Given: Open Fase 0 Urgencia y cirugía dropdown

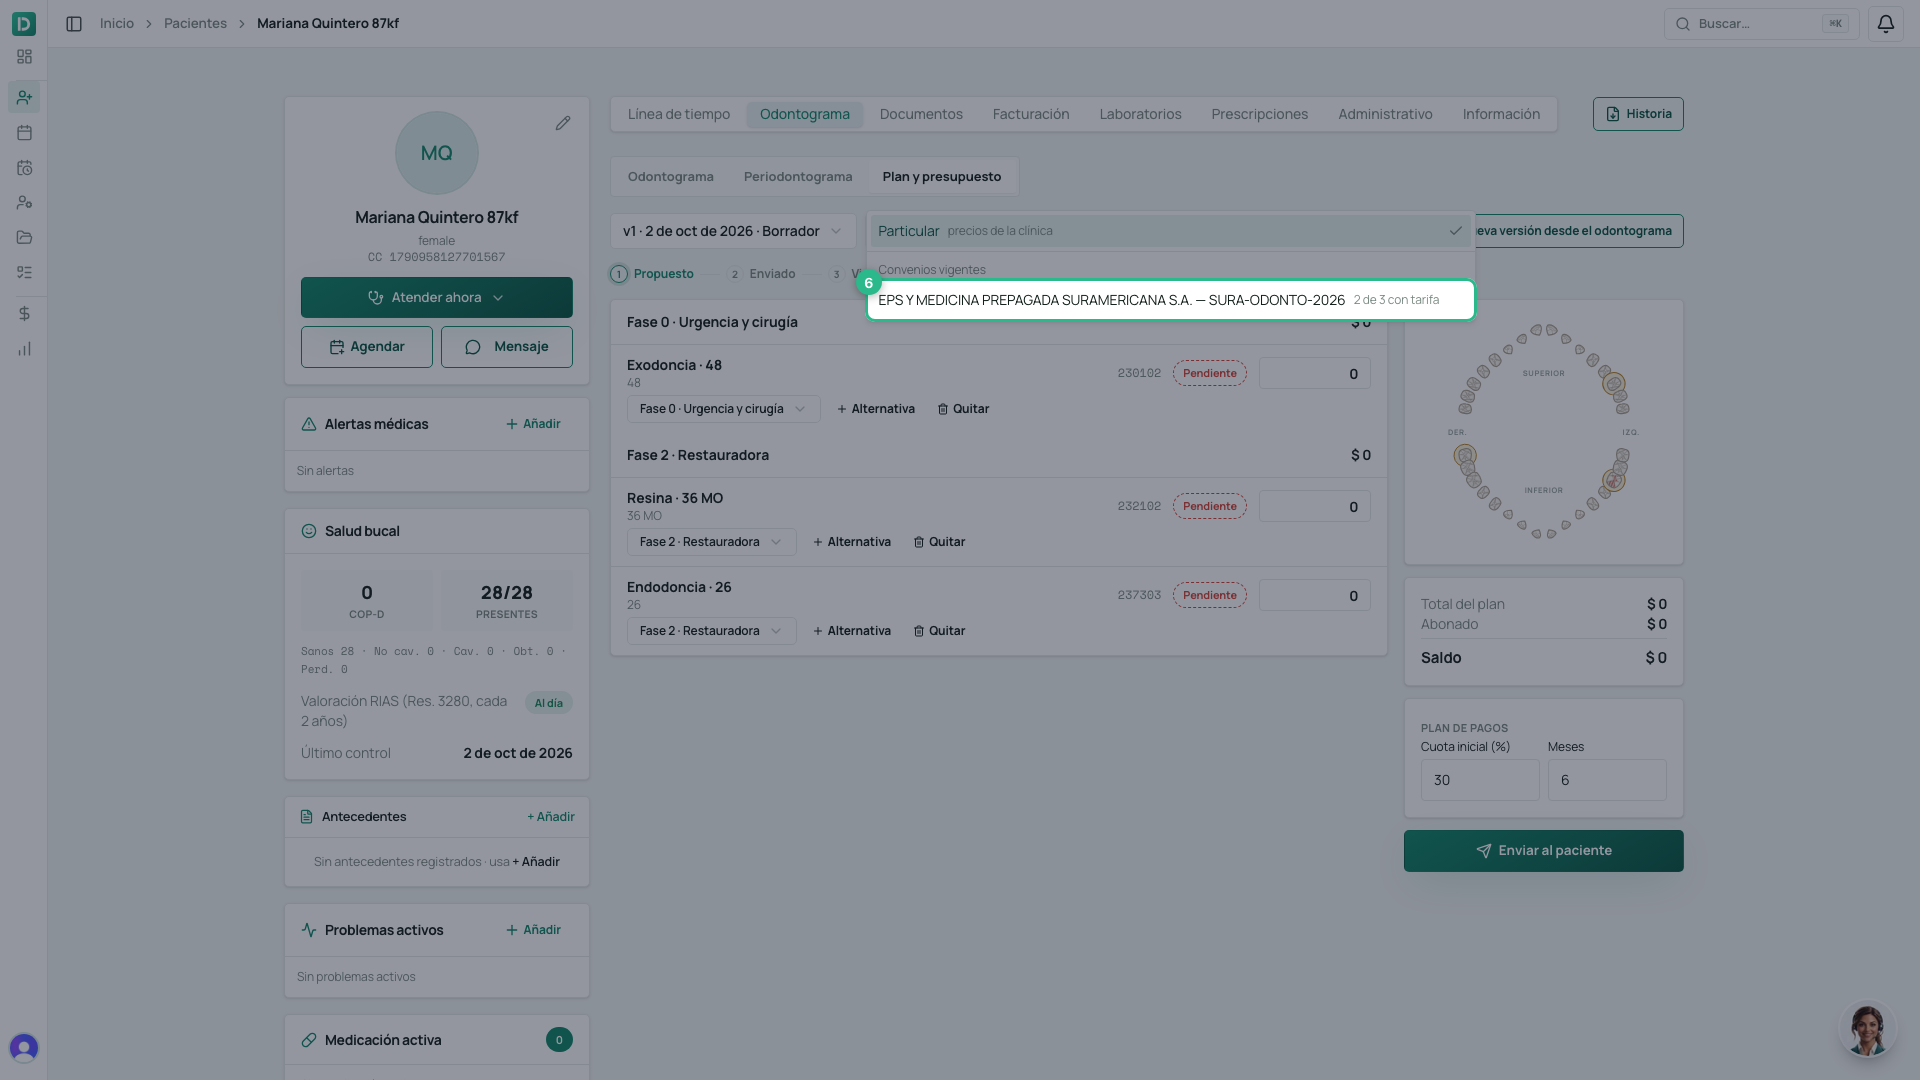Looking at the screenshot, I should click(x=723, y=409).
